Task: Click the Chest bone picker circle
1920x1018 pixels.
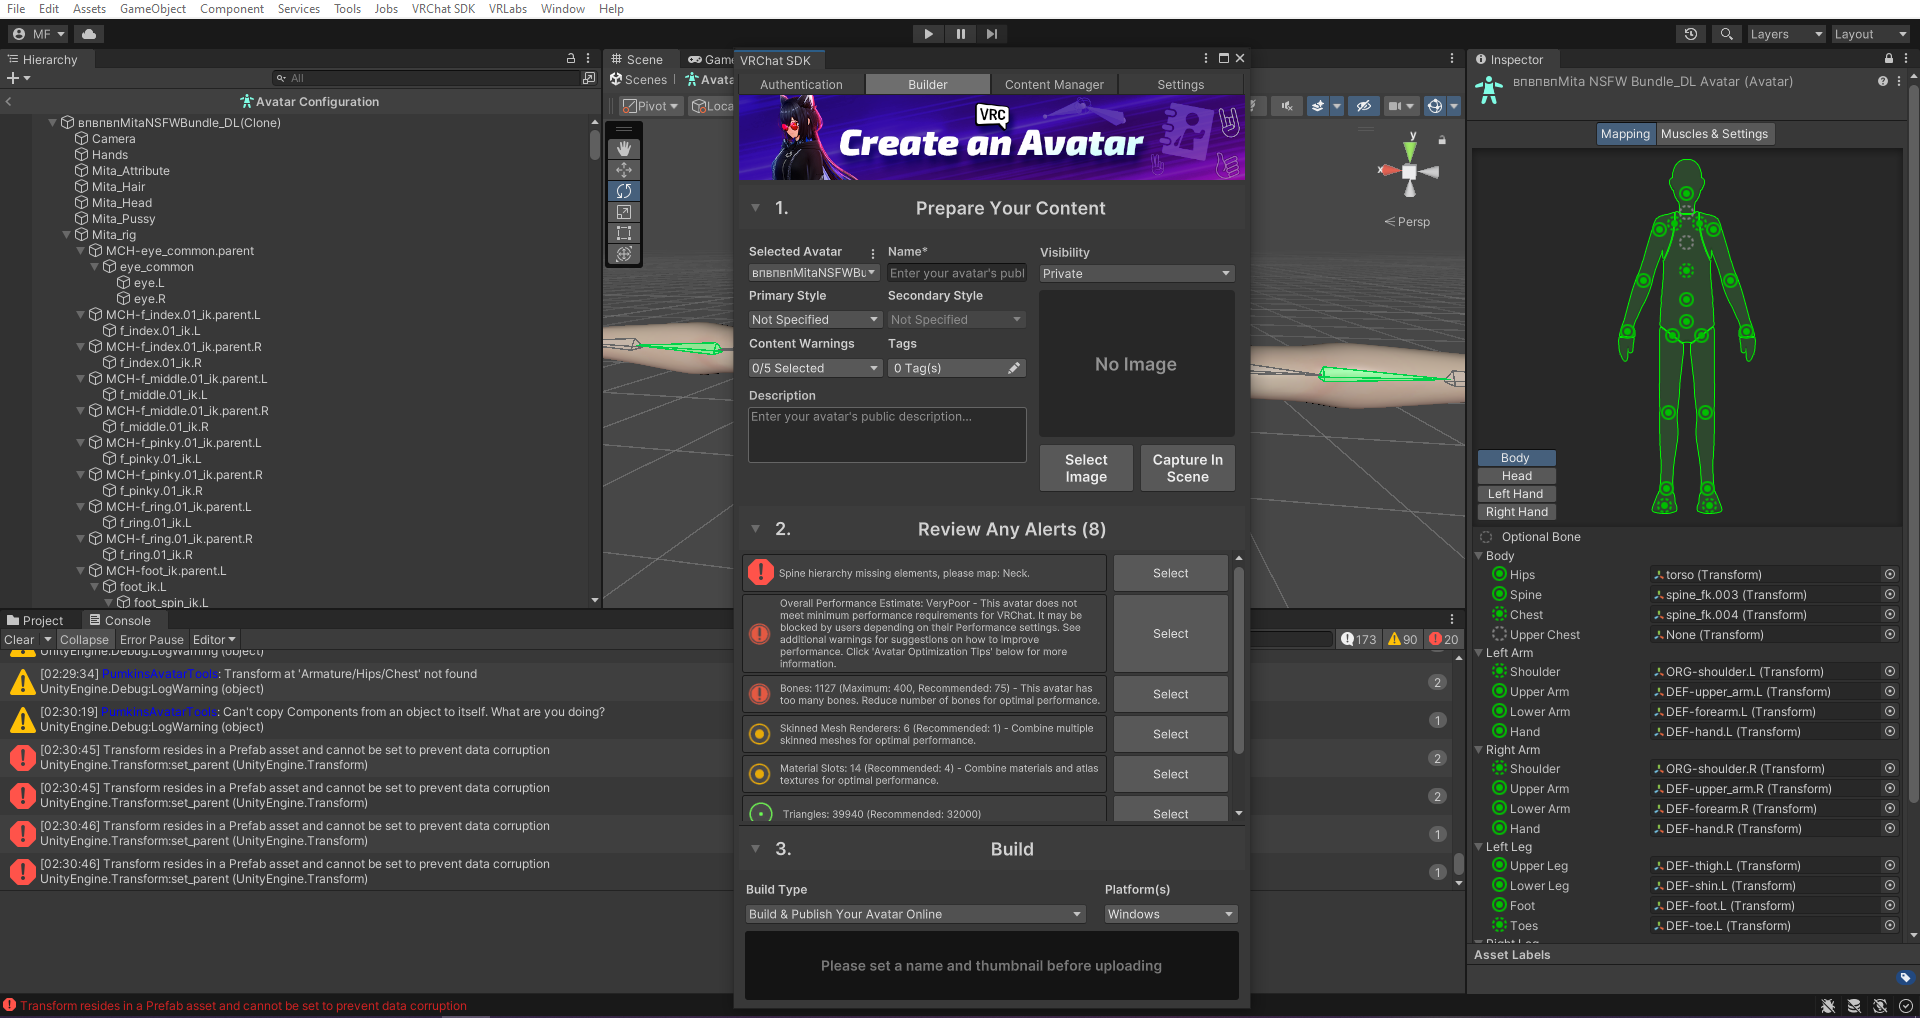Action: (1890, 615)
